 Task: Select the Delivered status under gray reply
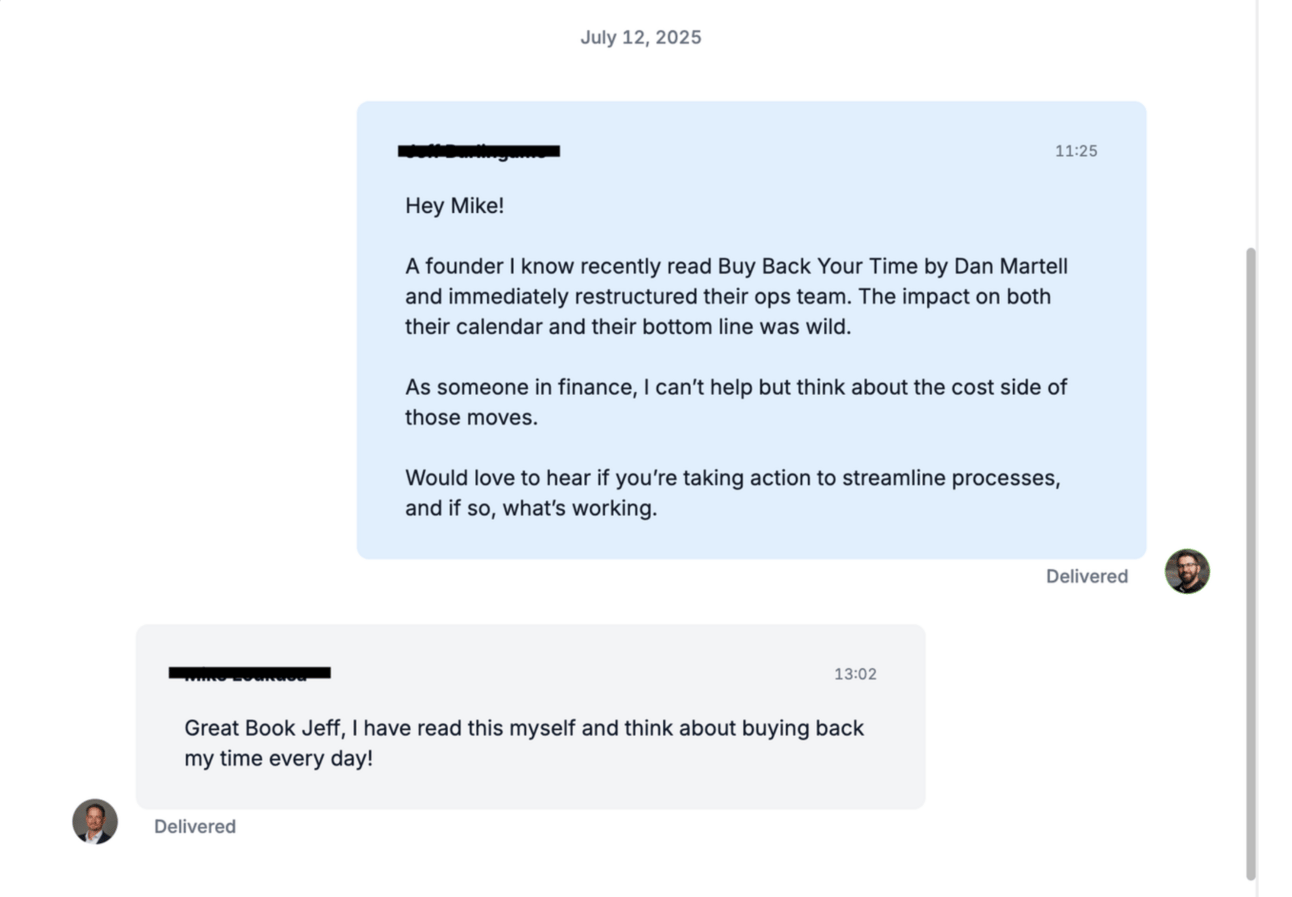click(x=195, y=826)
